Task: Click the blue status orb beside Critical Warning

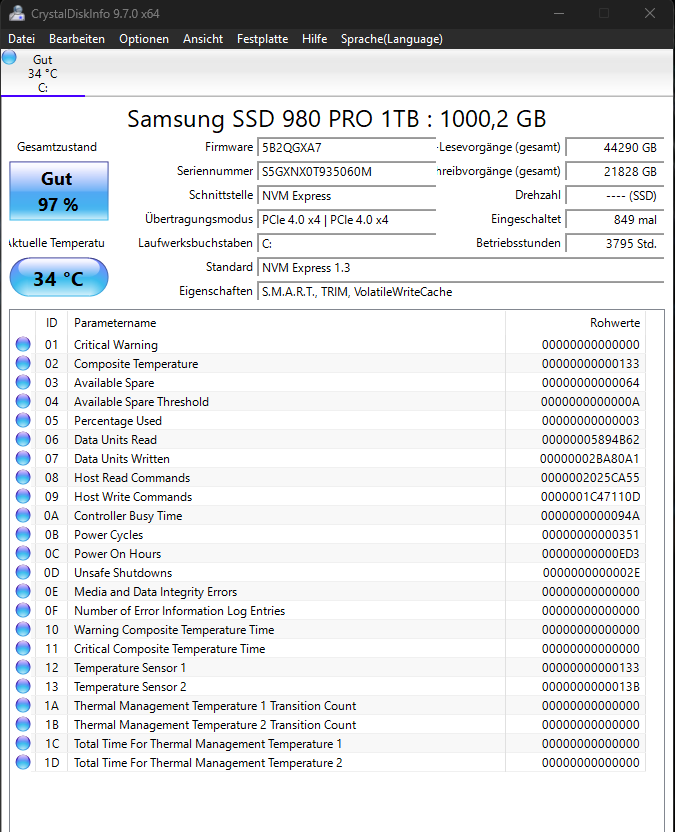Action: (23, 344)
